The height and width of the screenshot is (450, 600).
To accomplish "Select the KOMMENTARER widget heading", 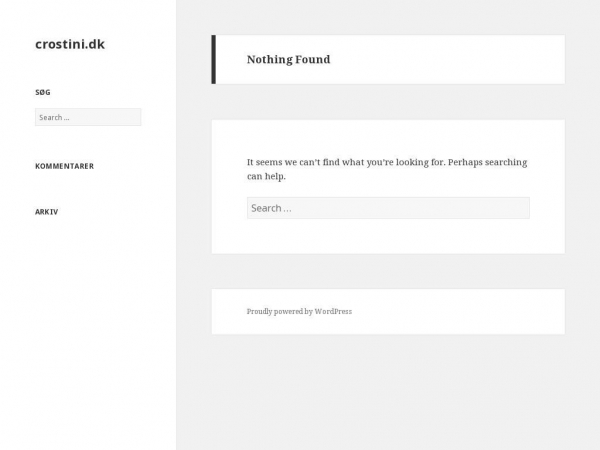I will tap(65, 166).
